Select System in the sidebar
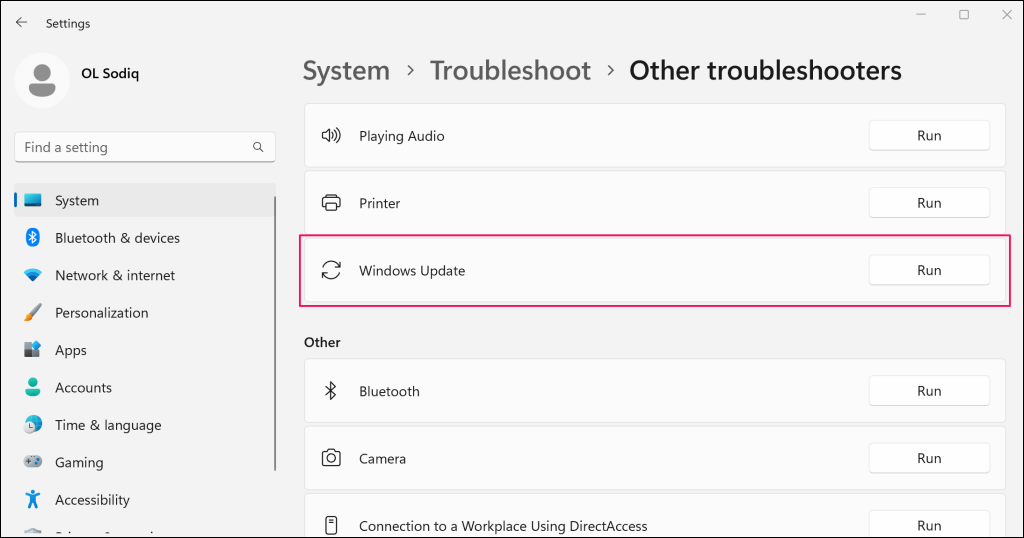The width and height of the screenshot is (1024, 538). coord(77,200)
